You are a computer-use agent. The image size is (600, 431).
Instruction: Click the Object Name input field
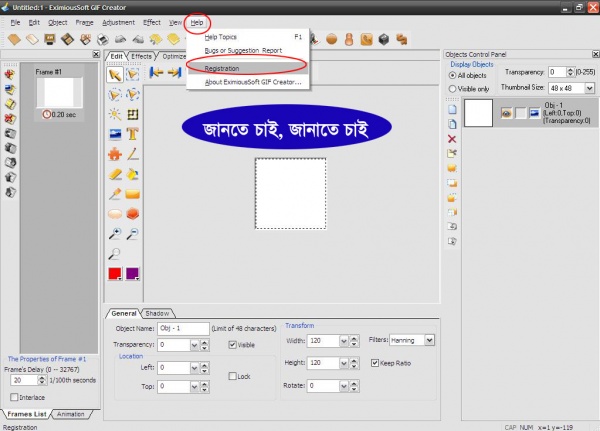click(x=183, y=328)
